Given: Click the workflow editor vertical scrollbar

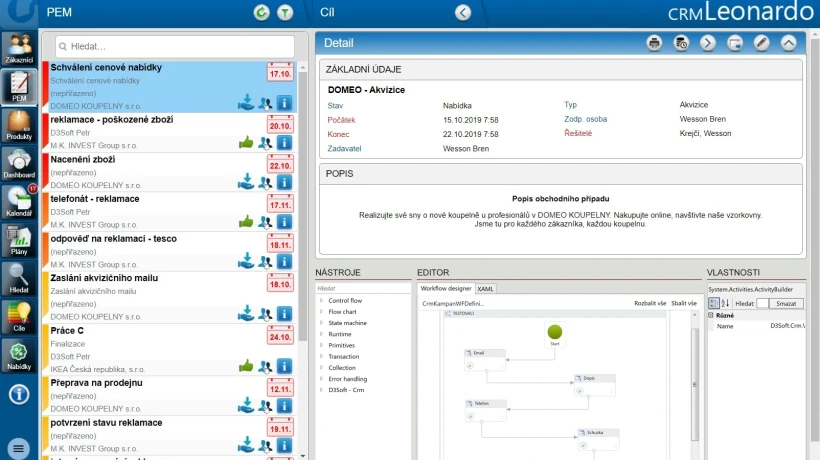Looking at the screenshot, I should click(695, 384).
